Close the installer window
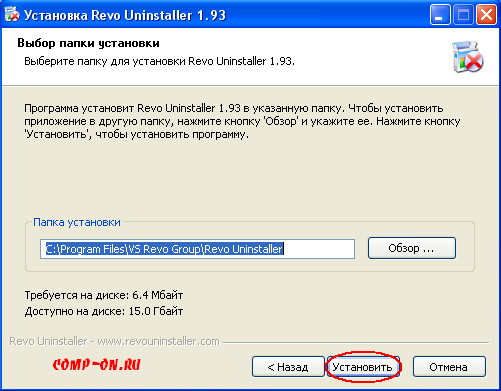The width and height of the screenshot is (501, 391). coord(486,15)
